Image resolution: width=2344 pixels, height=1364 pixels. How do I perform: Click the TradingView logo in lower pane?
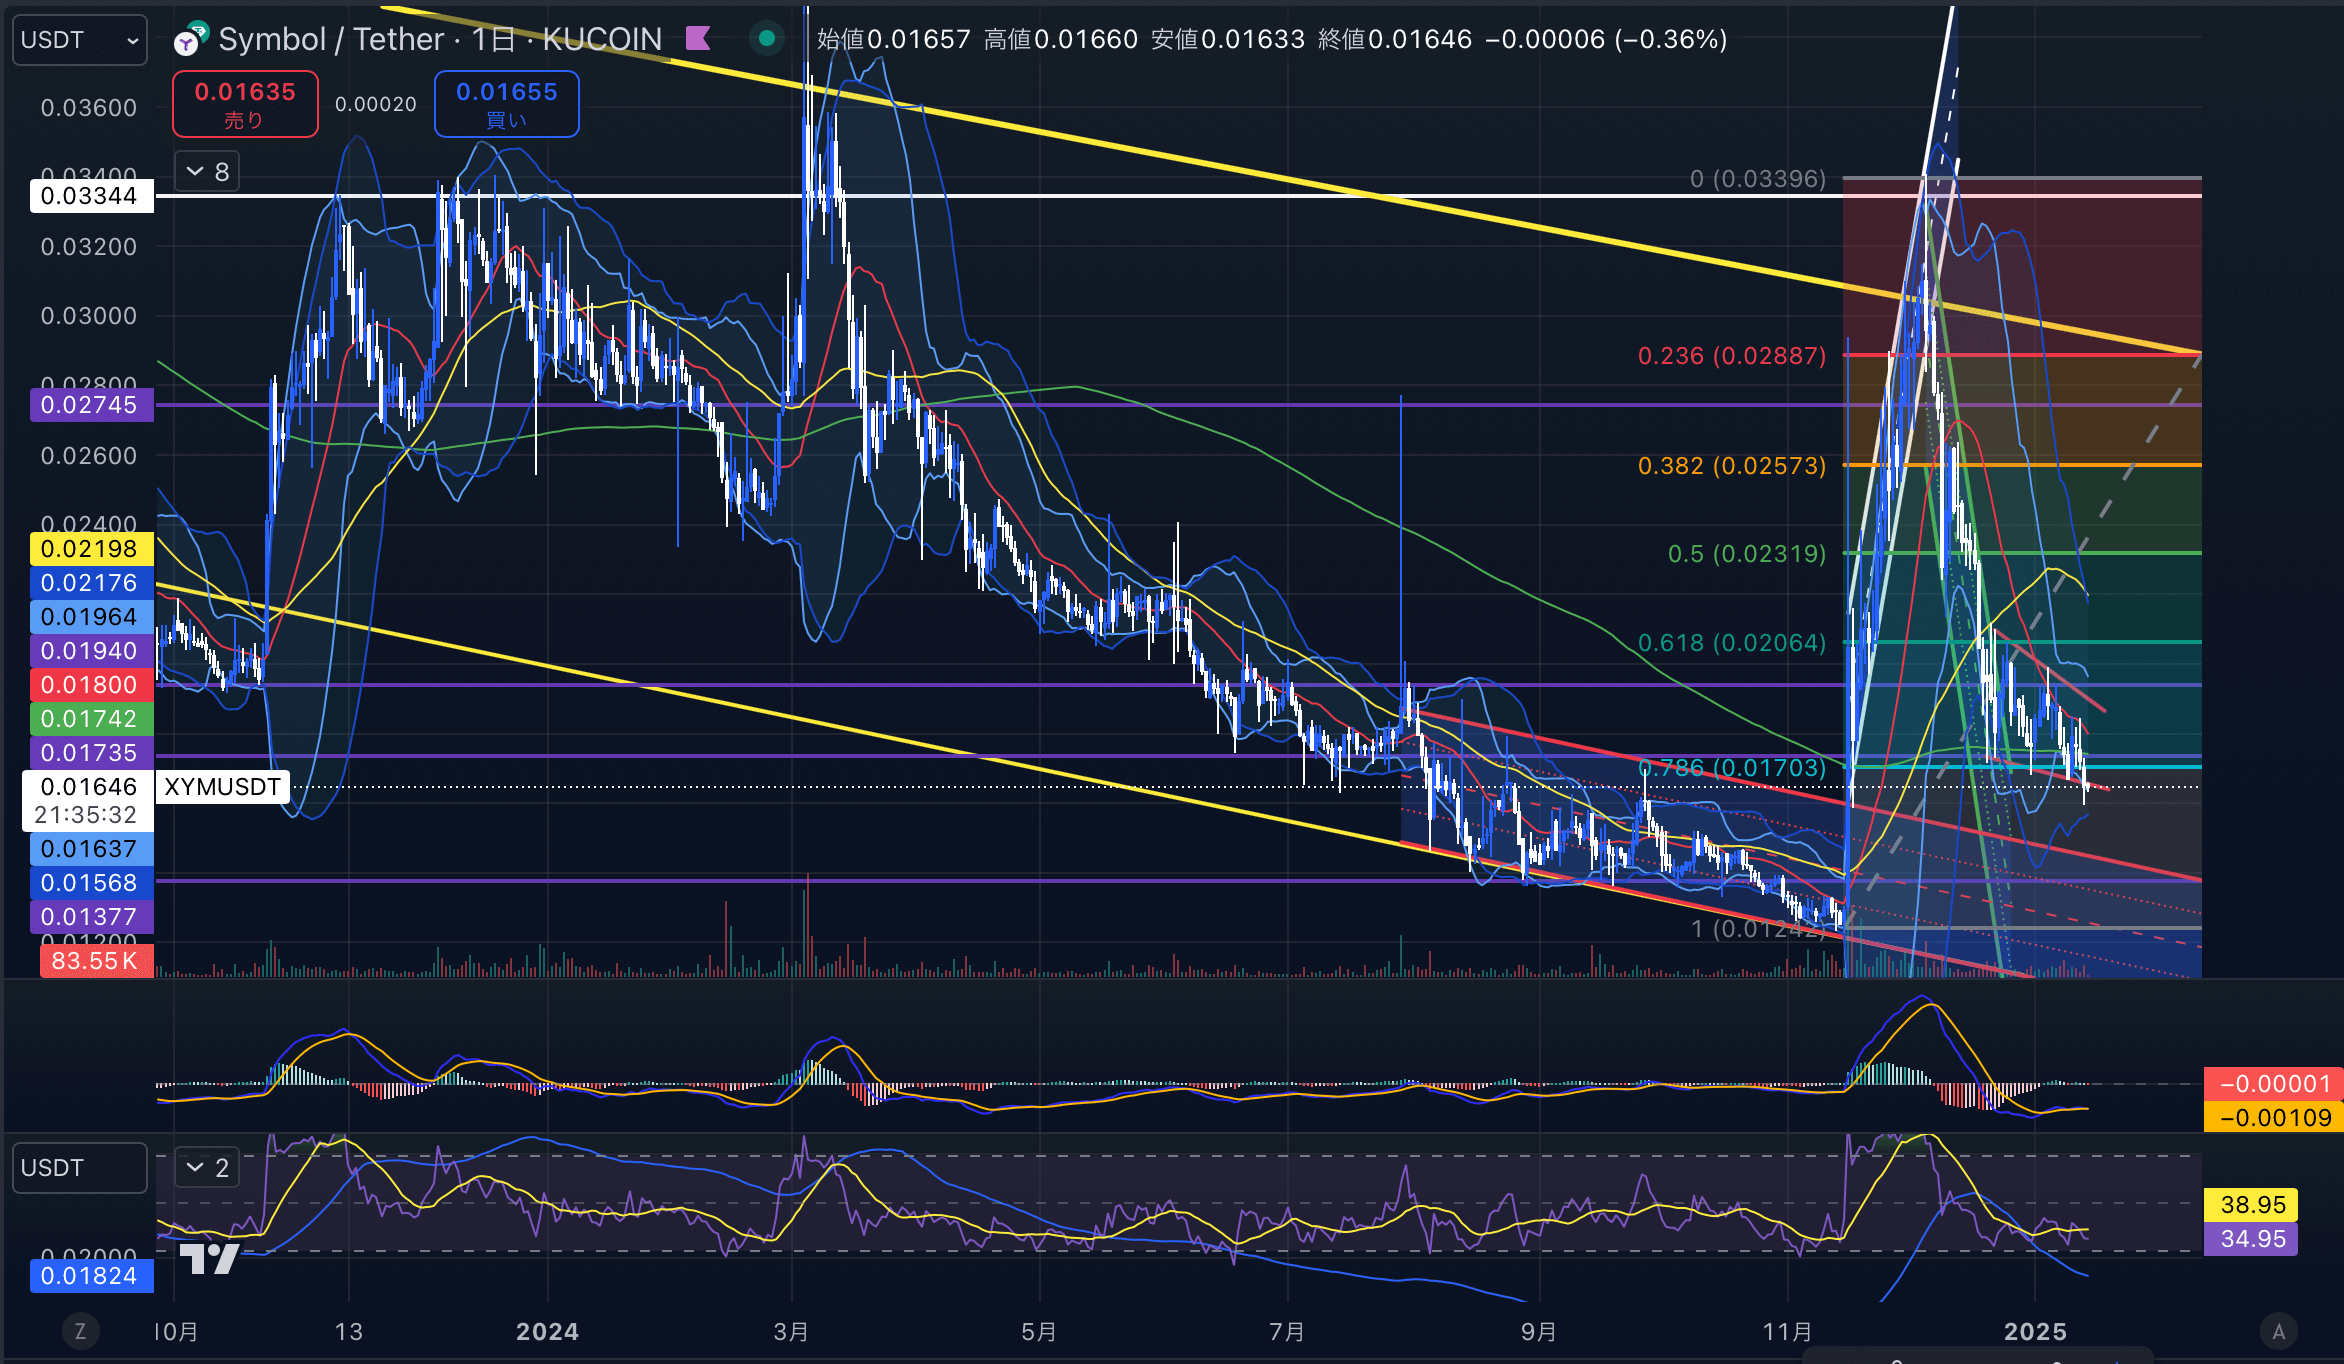coord(209,1259)
